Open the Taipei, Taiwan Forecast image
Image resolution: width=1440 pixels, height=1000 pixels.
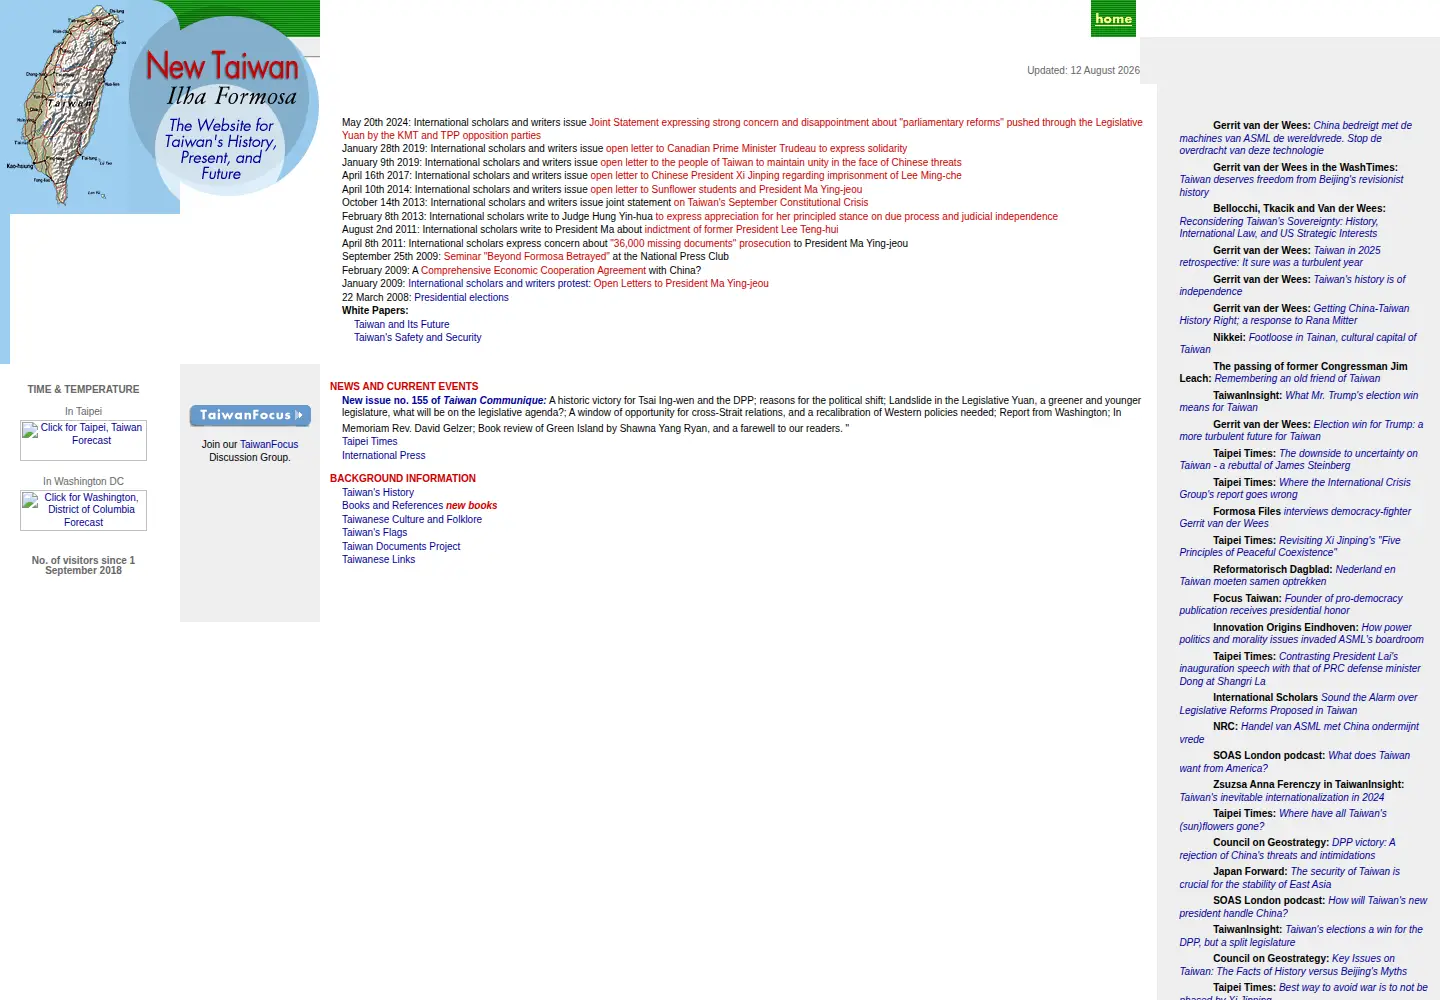tap(83, 440)
